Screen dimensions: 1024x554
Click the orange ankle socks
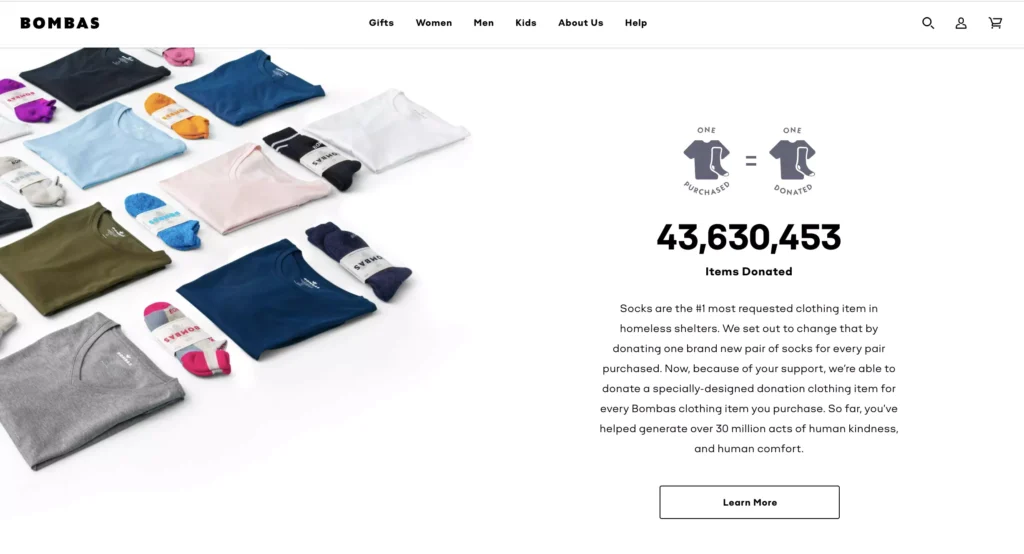tap(176, 116)
